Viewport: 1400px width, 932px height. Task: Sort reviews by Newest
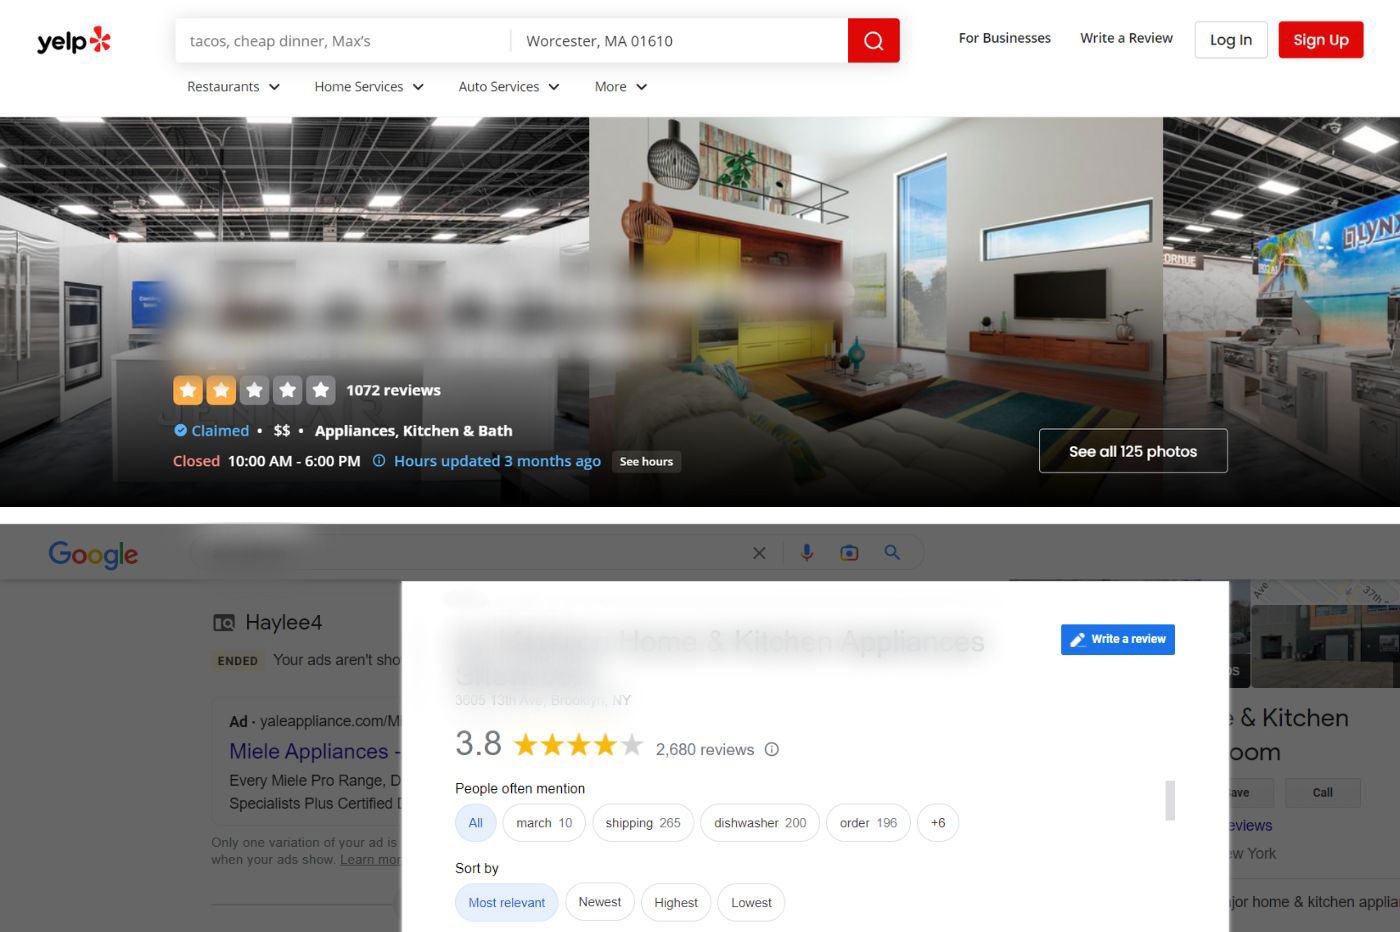(x=599, y=902)
